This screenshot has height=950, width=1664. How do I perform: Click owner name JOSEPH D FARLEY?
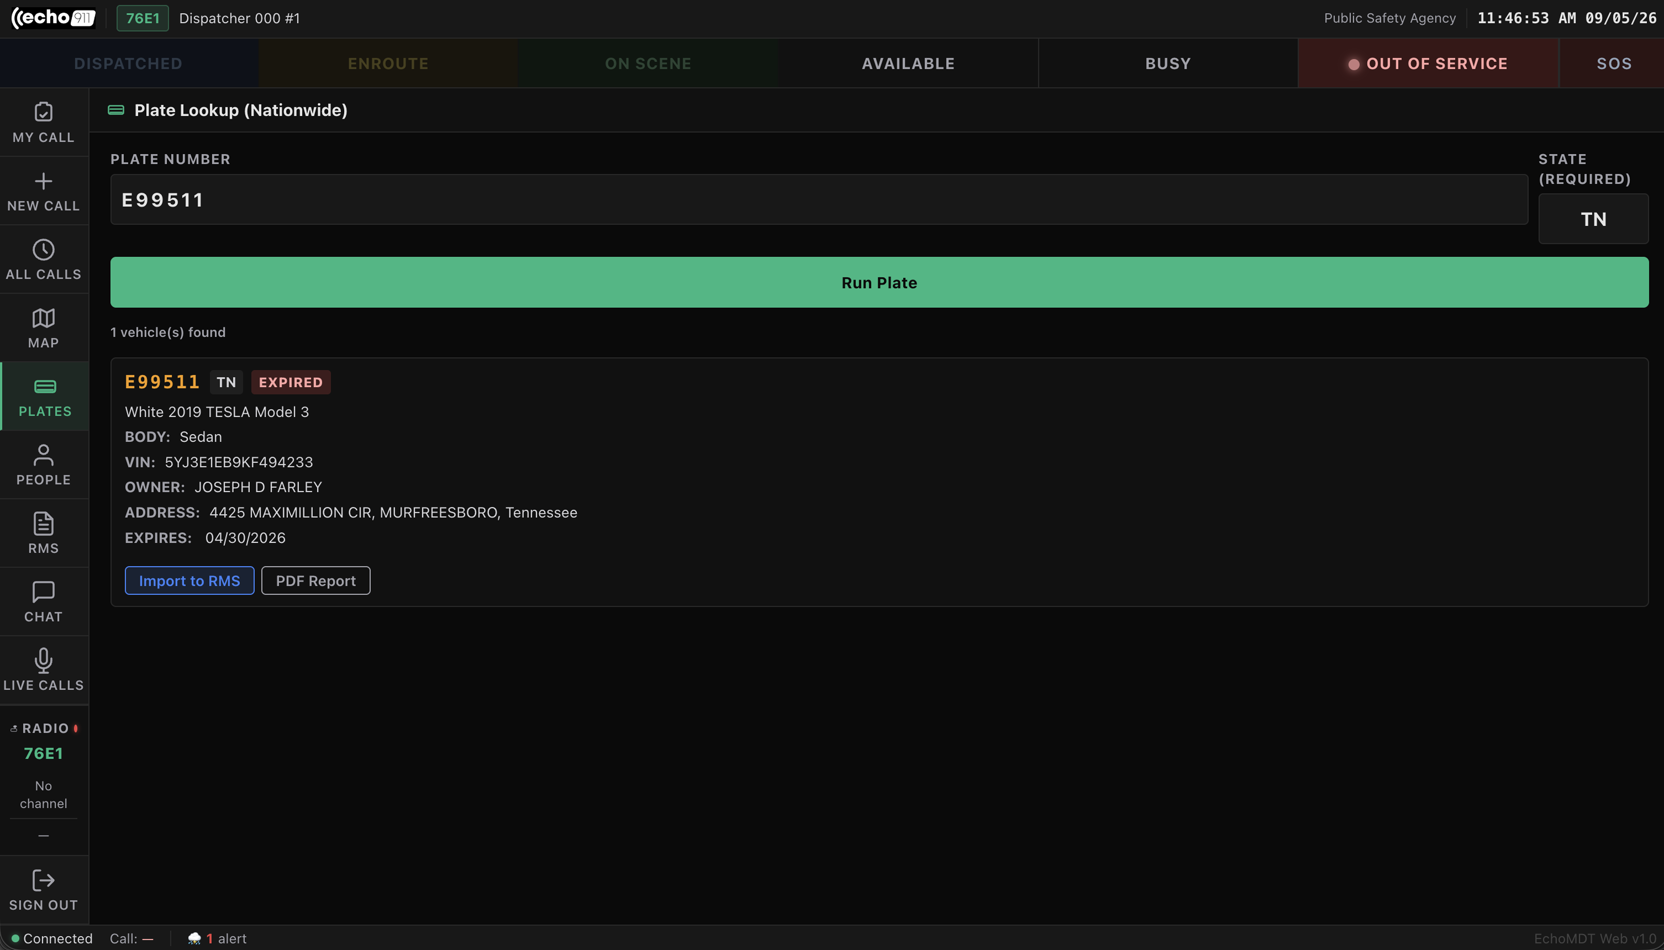click(258, 487)
